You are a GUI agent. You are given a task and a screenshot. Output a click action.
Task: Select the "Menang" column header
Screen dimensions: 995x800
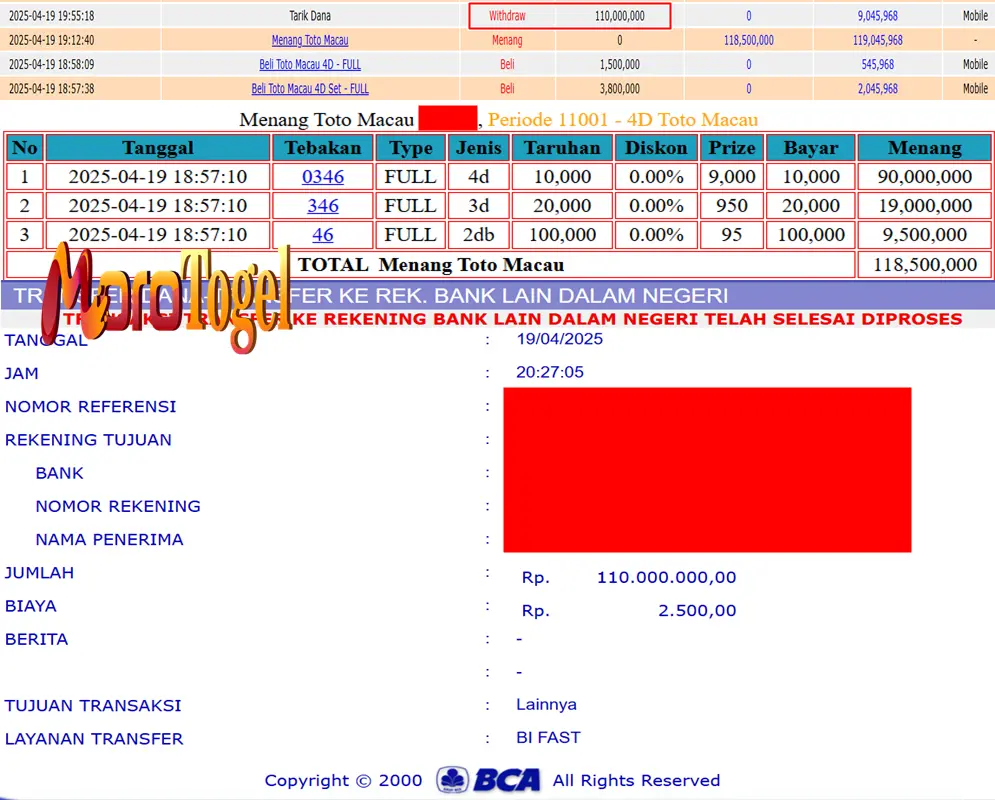pyautogui.click(x=923, y=147)
